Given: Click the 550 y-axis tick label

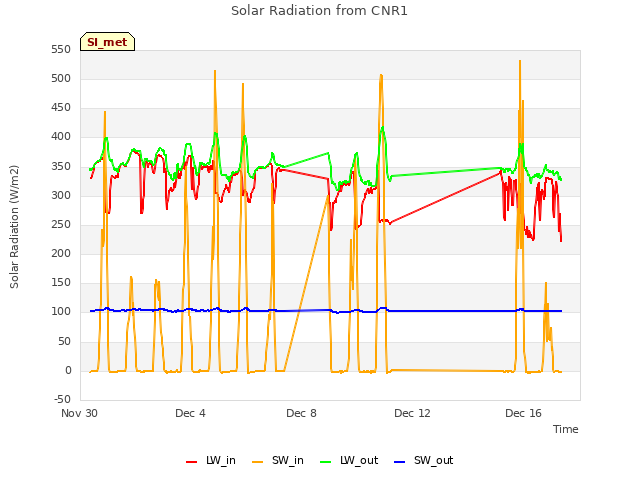Looking at the screenshot, I should 61,49.
